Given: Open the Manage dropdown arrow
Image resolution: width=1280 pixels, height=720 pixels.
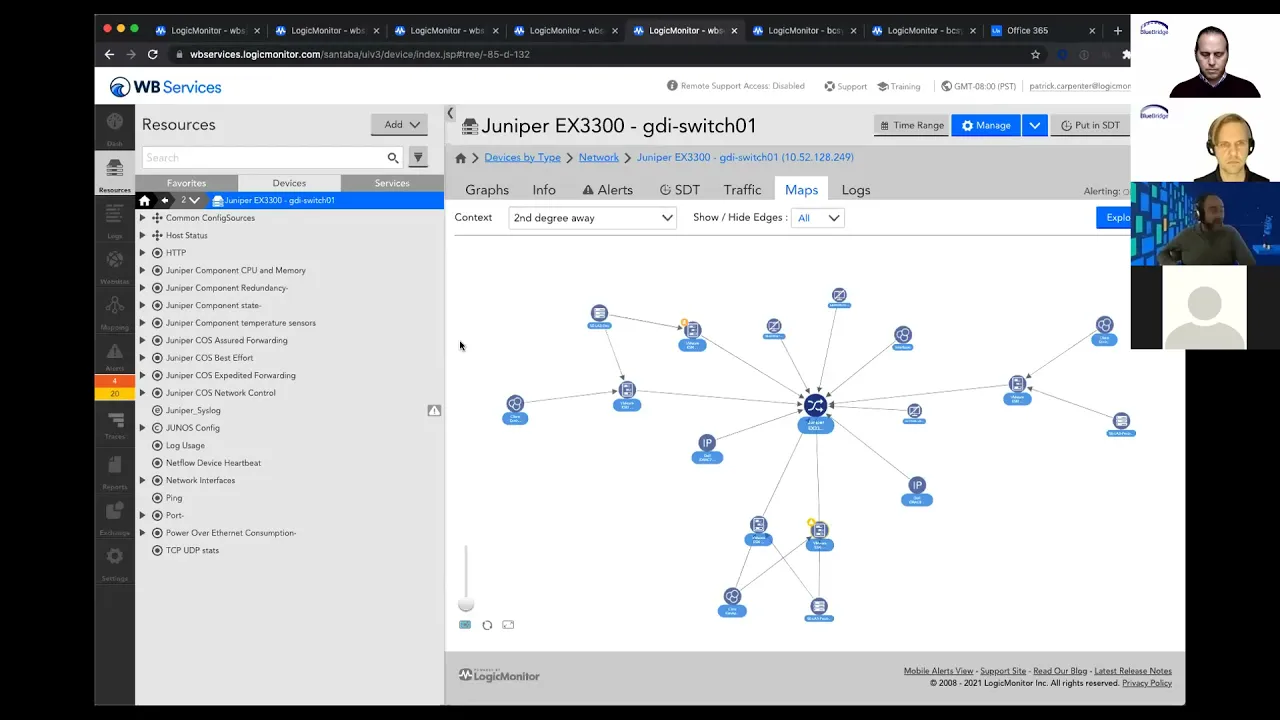Looking at the screenshot, I should tap(1035, 125).
